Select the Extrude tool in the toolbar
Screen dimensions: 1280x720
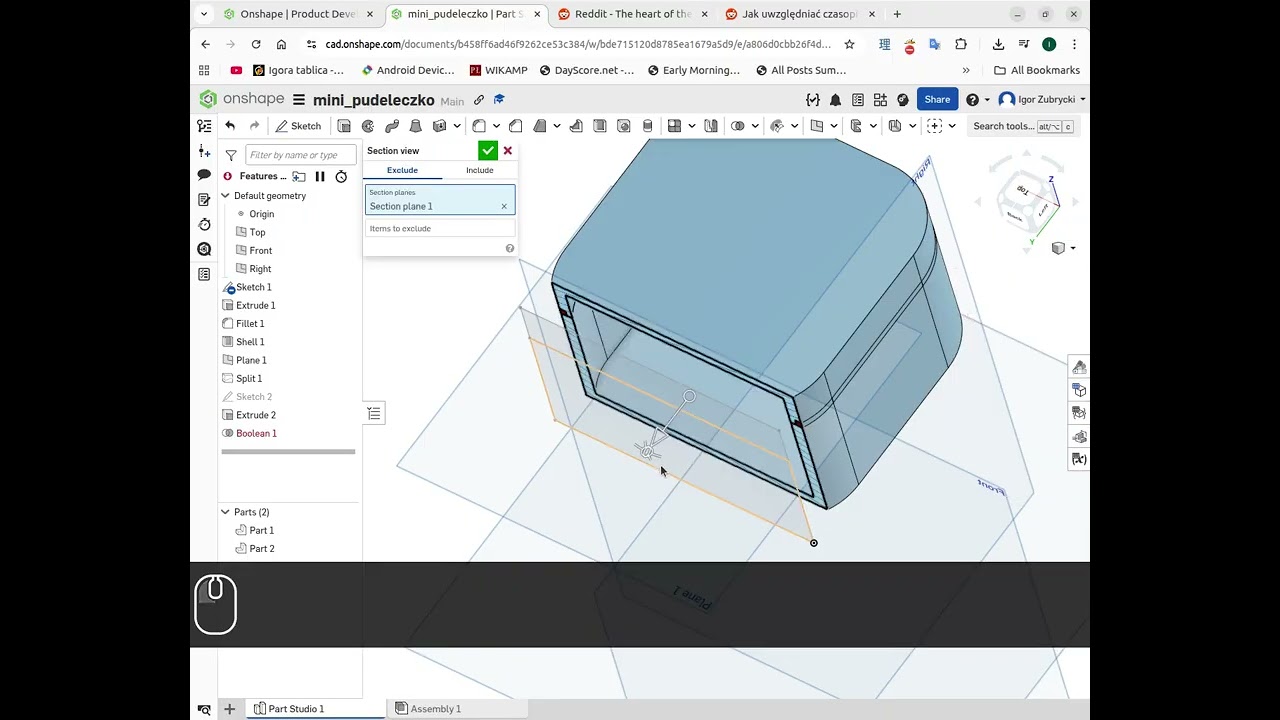tap(344, 126)
